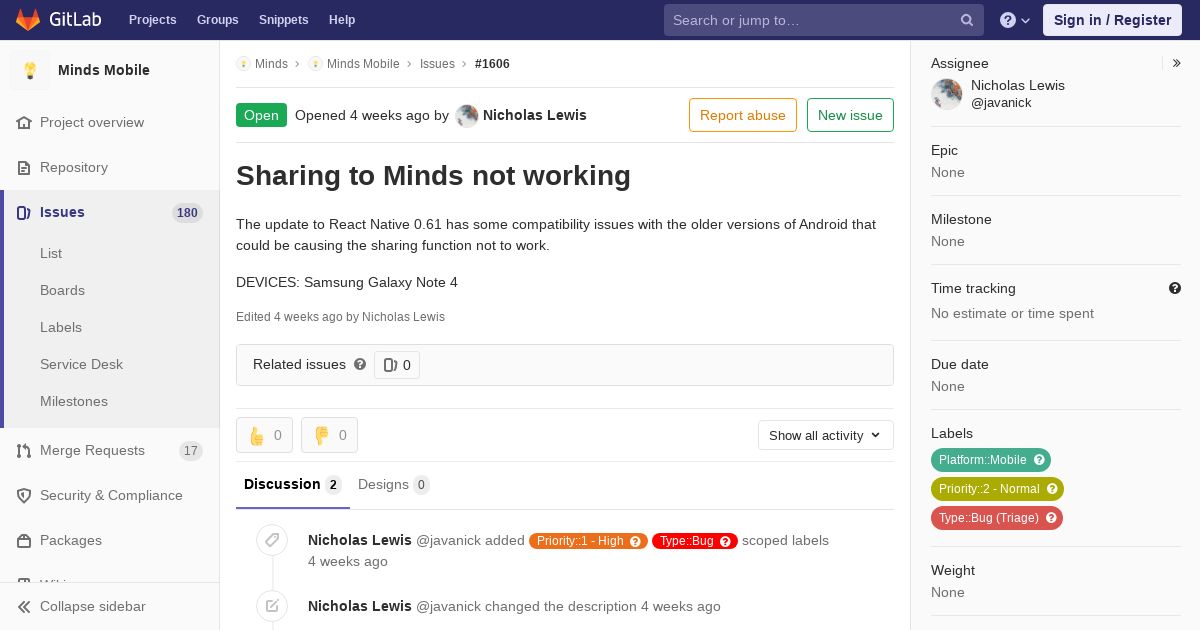Click the Platform::Mobile help icon
Screen dimensions: 1200x630
(1040, 460)
